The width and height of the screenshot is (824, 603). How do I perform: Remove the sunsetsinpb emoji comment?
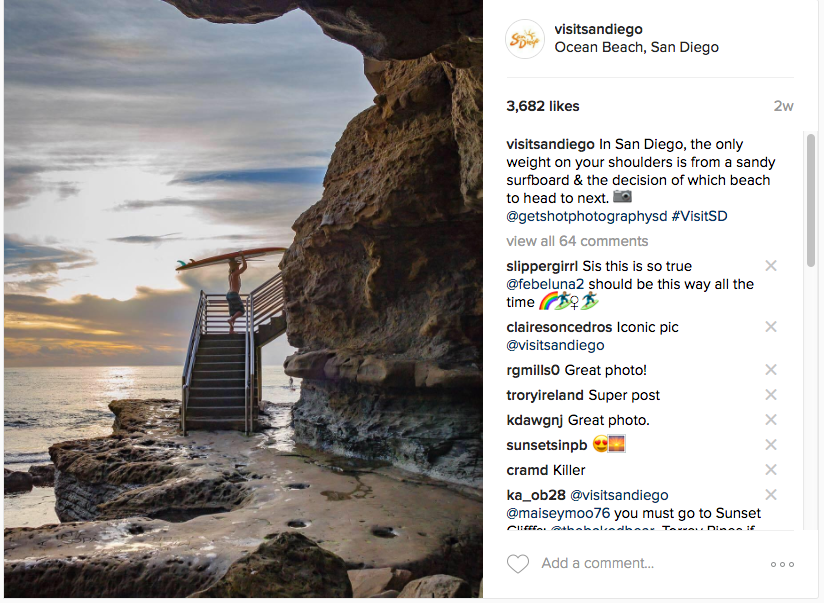(770, 445)
